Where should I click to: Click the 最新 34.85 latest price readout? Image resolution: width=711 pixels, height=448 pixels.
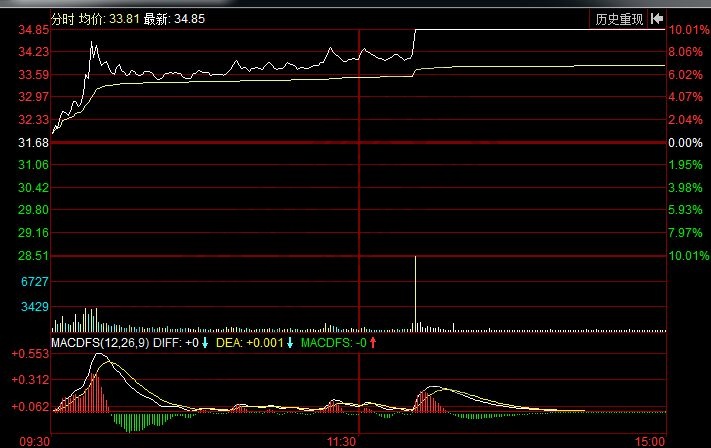[x=174, y=19]
